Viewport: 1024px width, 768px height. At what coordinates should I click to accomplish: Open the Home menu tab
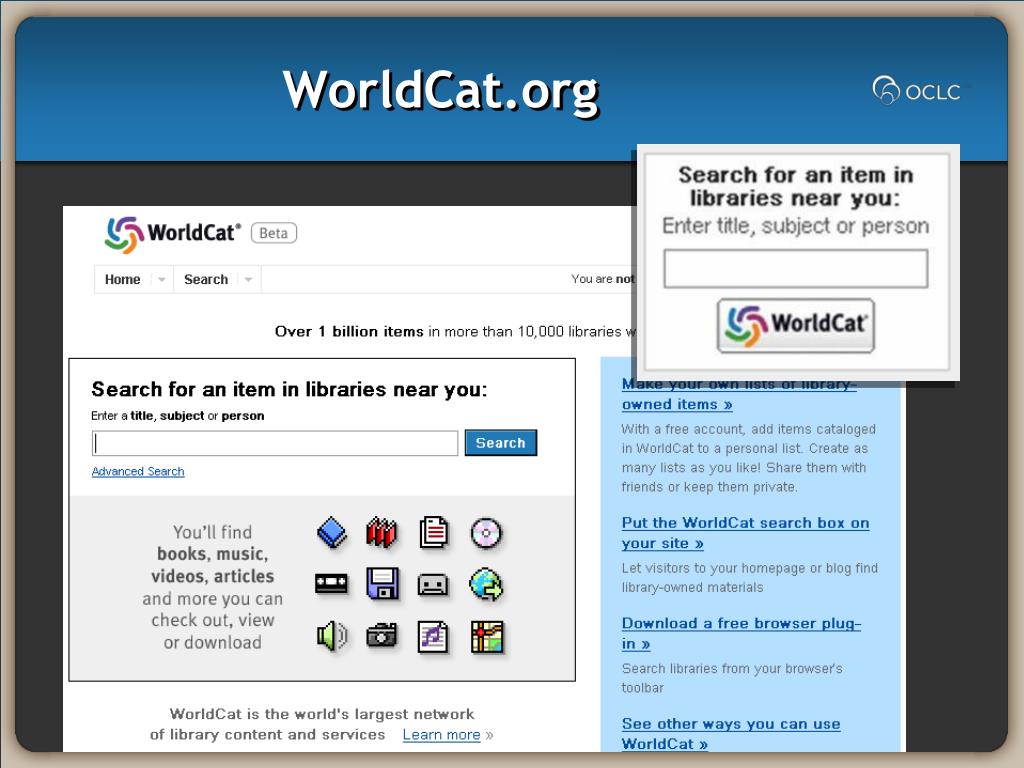123,280
